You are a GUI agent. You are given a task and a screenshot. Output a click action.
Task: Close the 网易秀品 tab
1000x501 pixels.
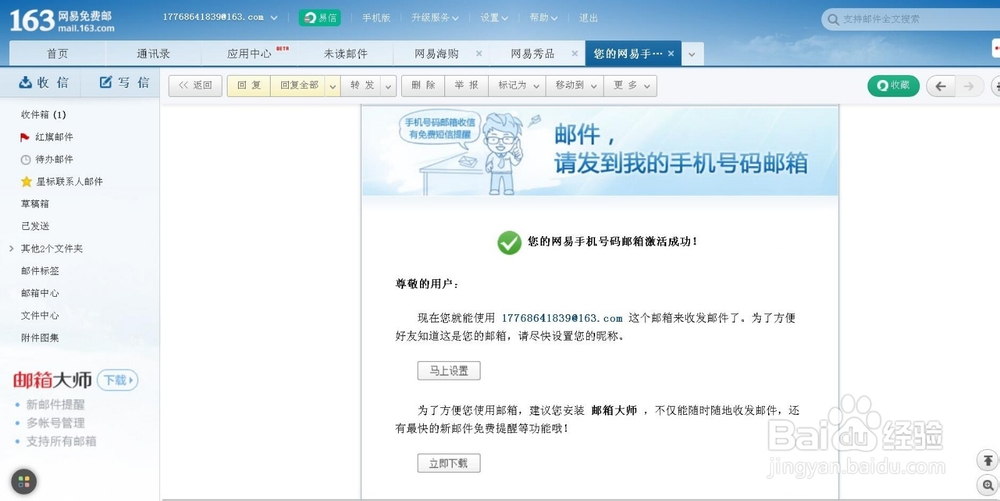pos(575,54)
